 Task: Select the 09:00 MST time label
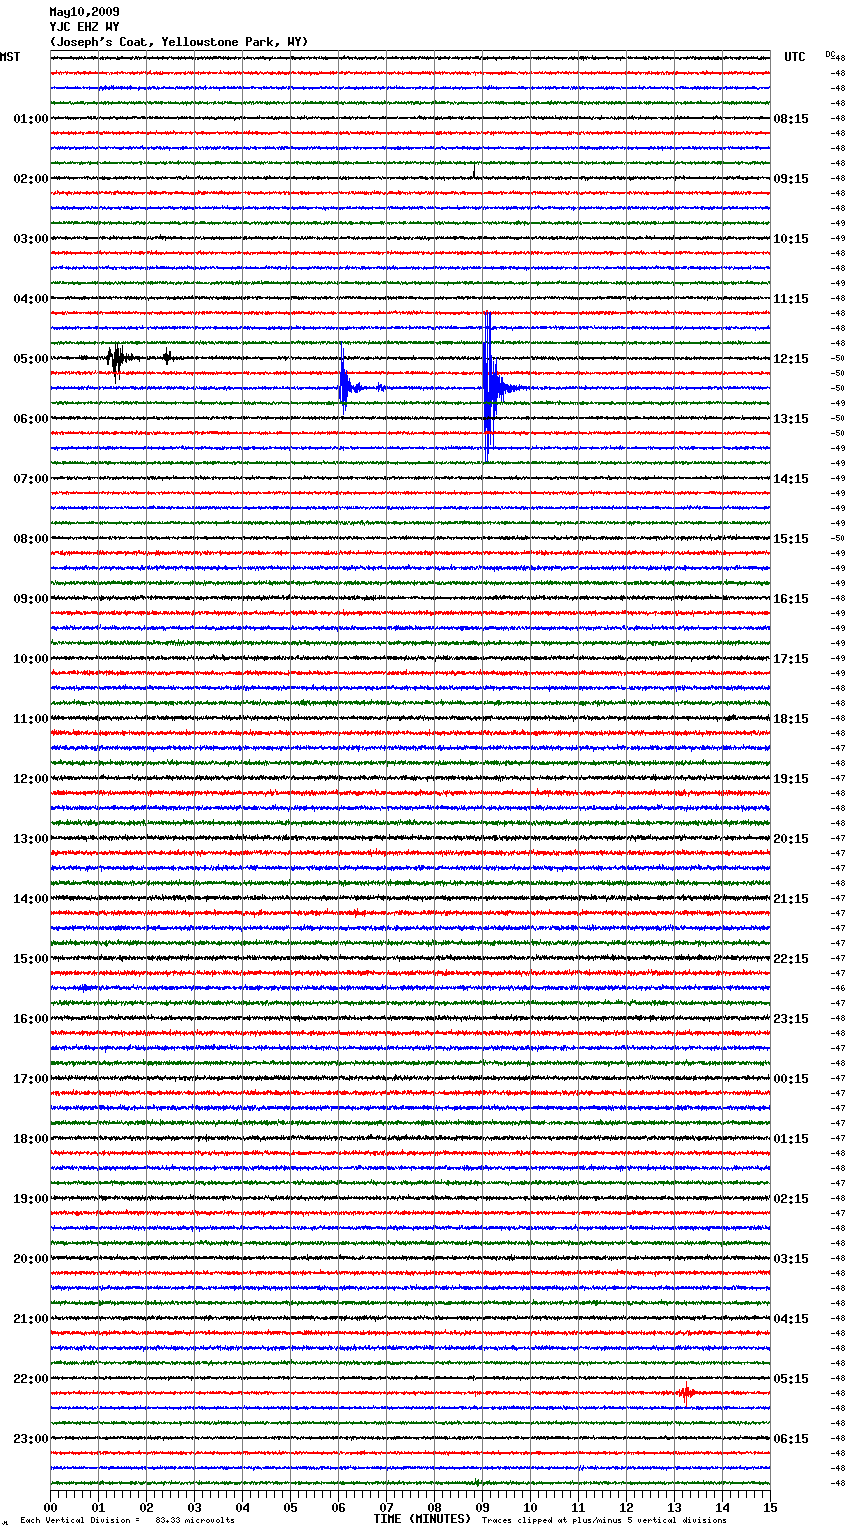click(30, 599)
